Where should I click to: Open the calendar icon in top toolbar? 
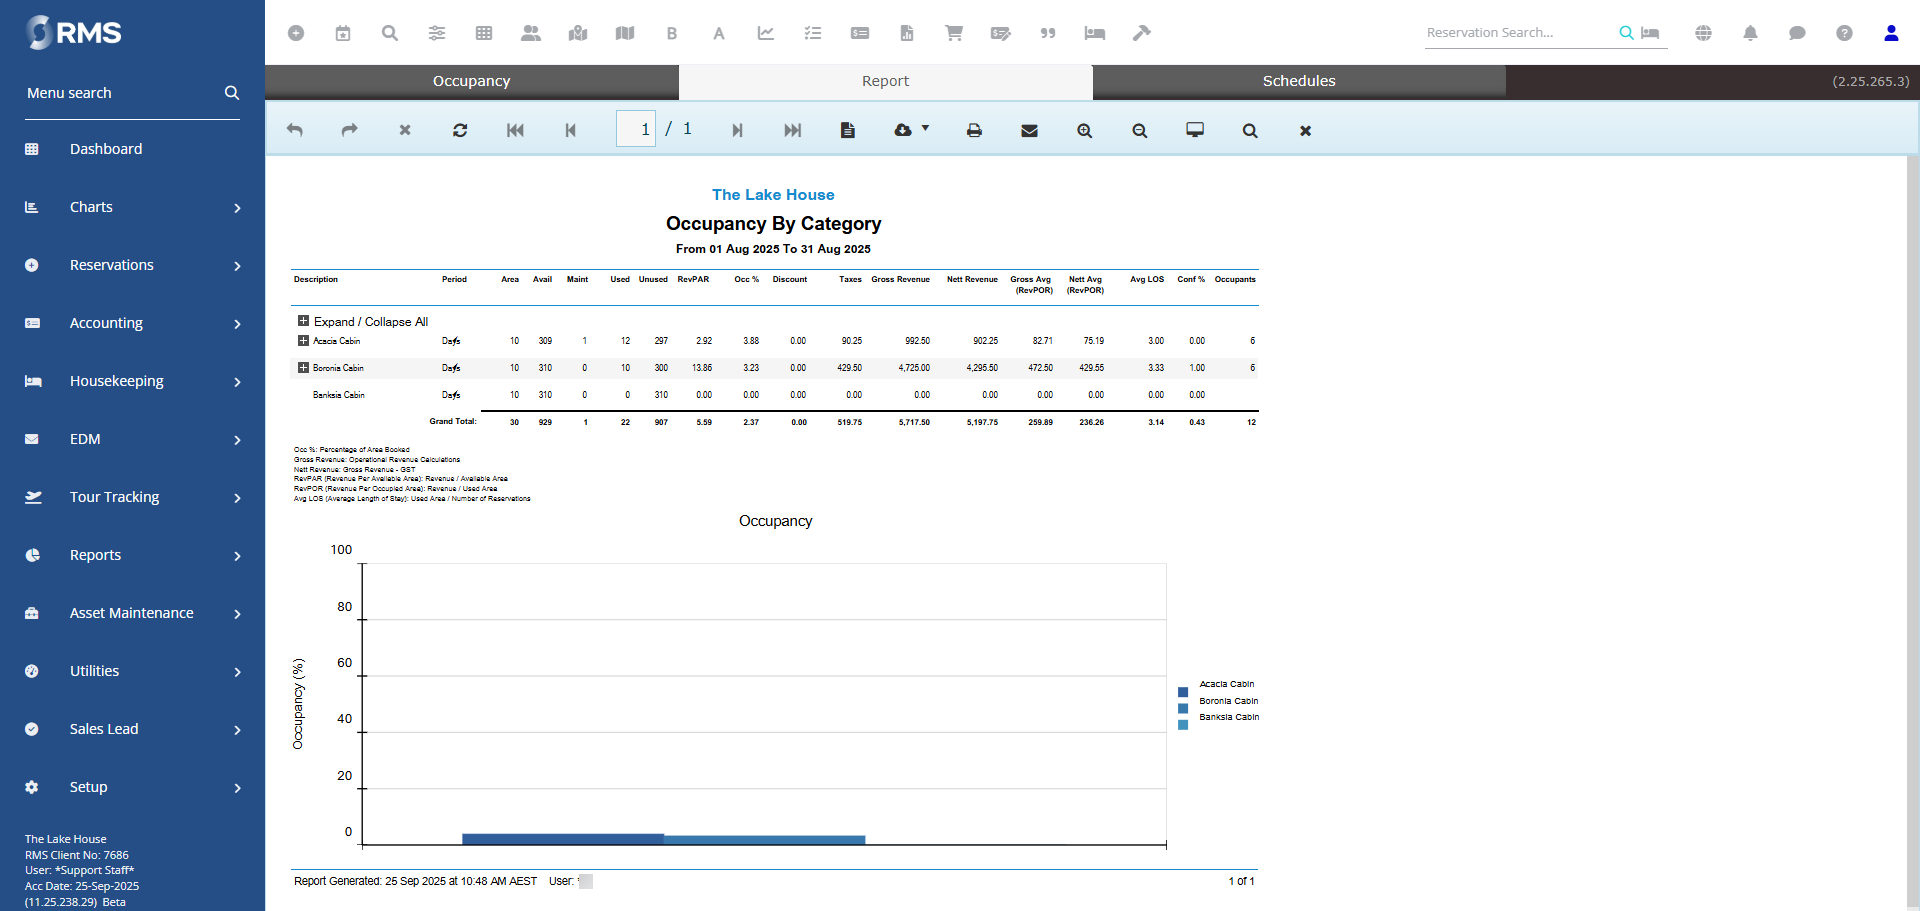(x=343, y=33)
